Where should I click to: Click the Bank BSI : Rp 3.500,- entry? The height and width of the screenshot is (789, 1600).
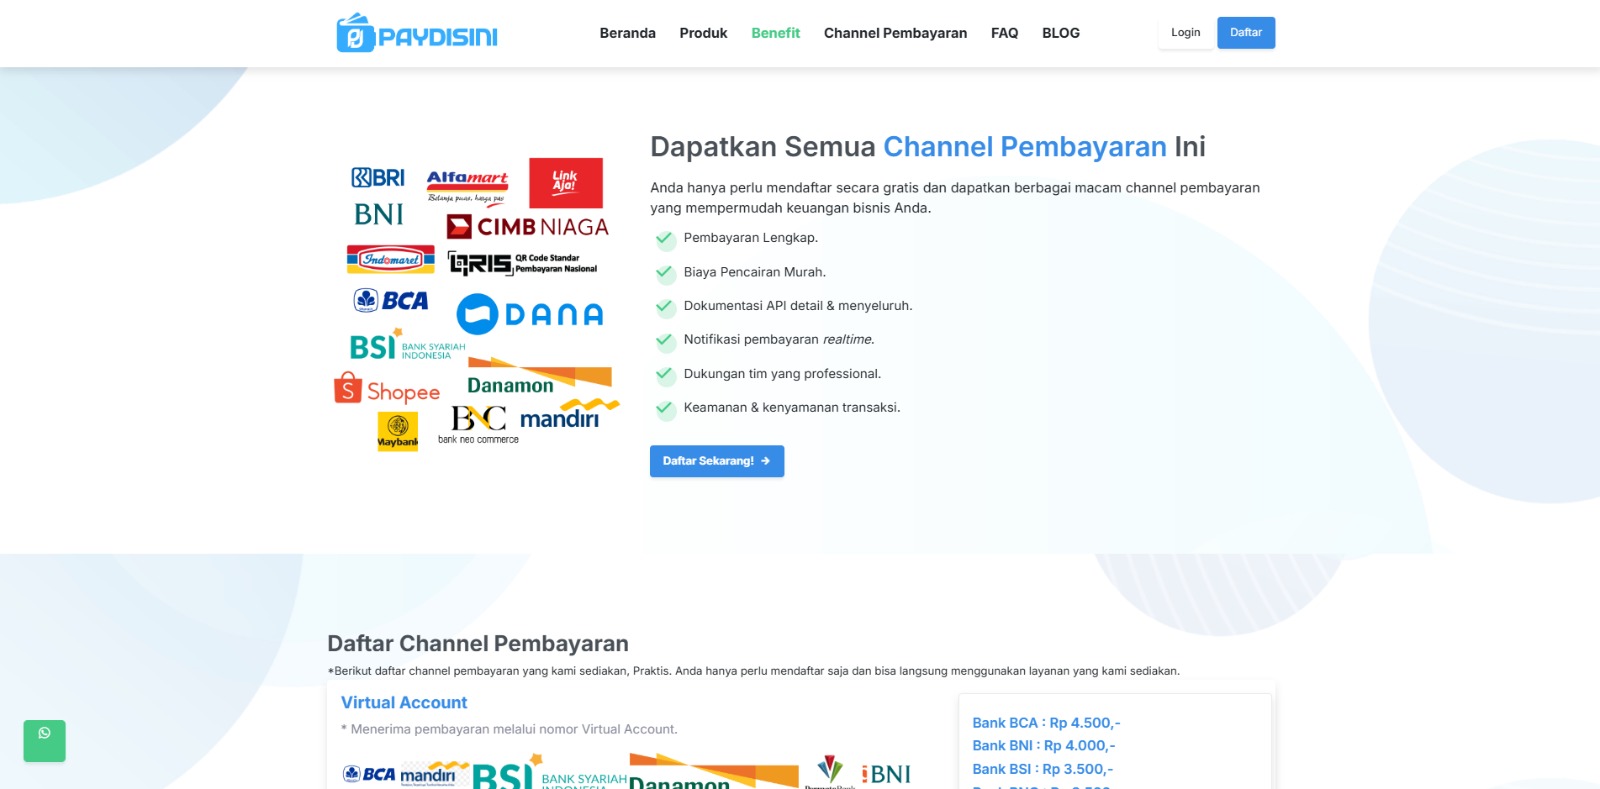point(1043,769)
